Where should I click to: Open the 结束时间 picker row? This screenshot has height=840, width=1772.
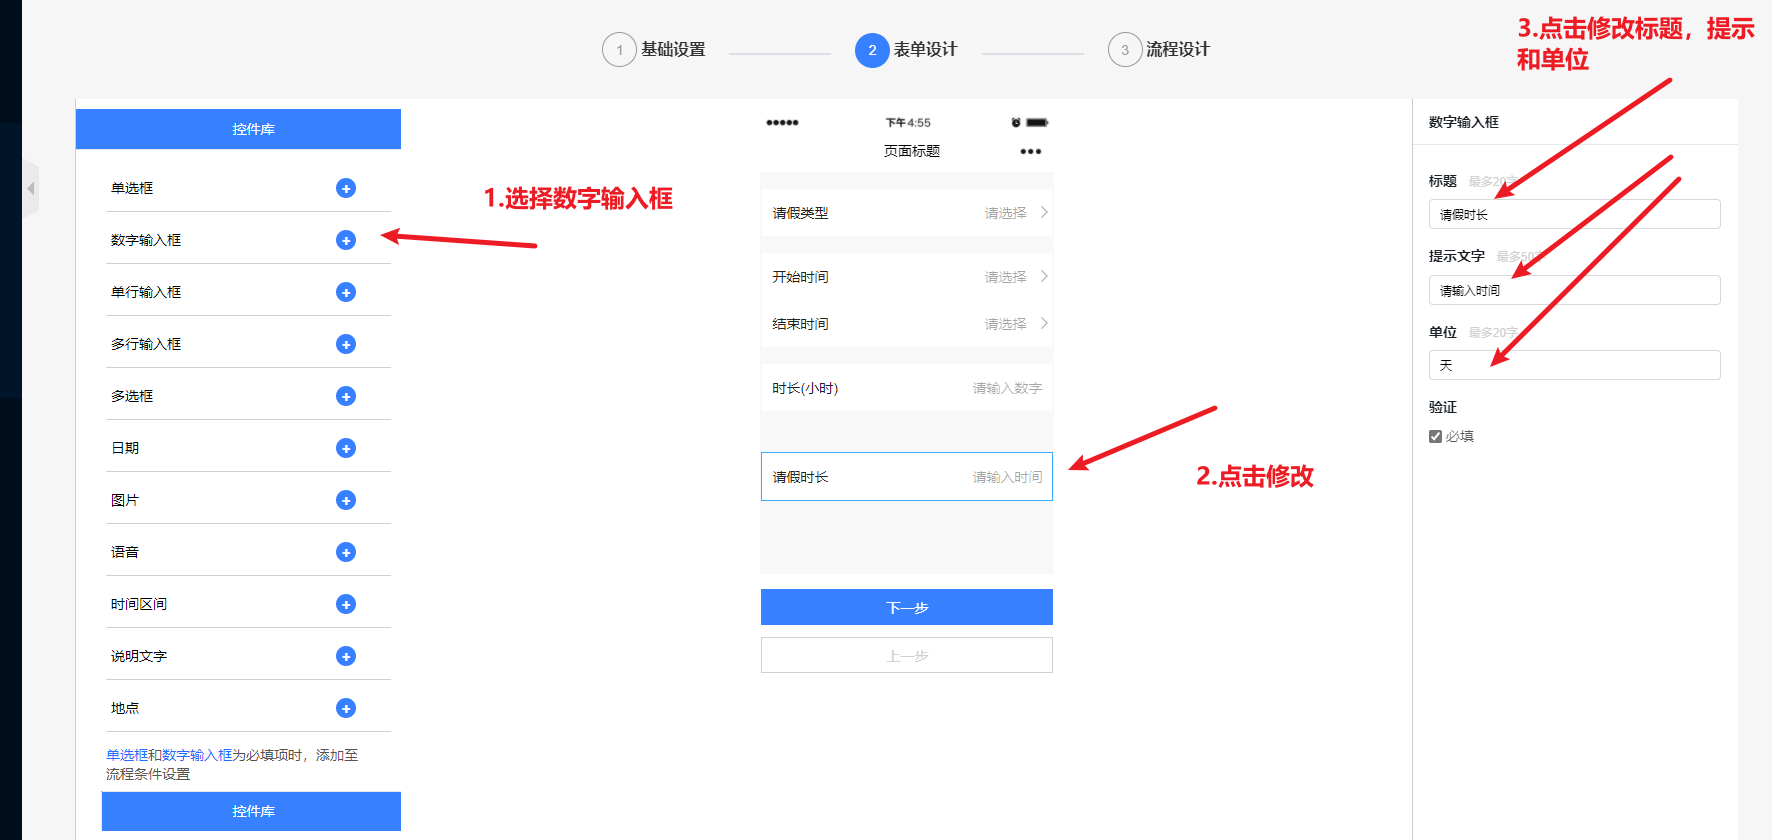[906, 324]
